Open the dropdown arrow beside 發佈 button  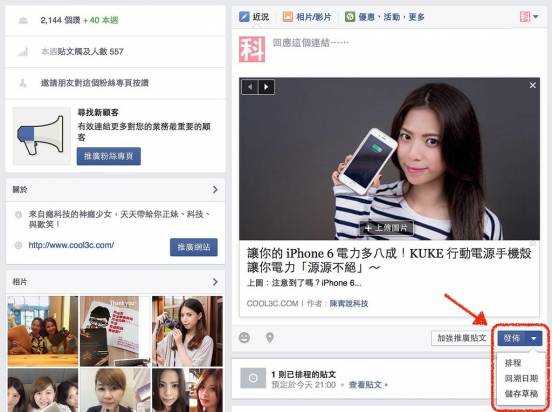tap(534, 338)
